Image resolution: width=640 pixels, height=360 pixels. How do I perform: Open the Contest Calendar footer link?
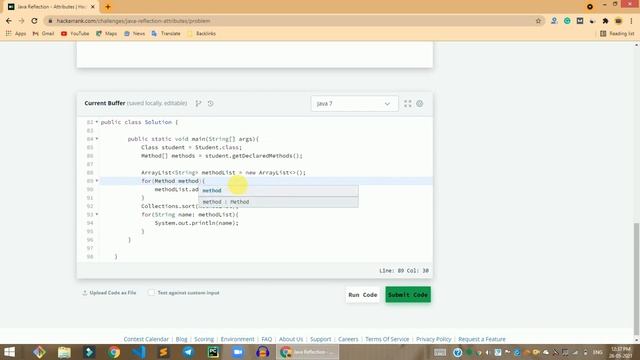point(146,339)
